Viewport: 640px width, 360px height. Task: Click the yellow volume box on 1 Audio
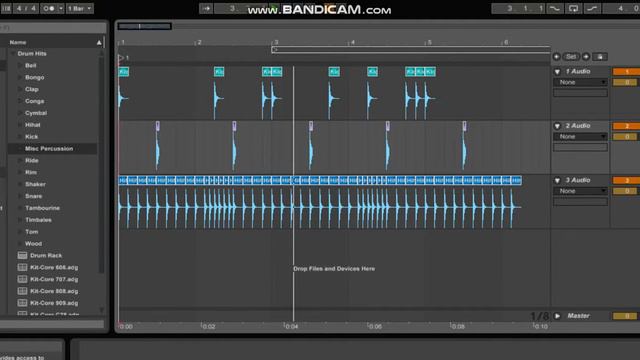click(x=625, y=82)
